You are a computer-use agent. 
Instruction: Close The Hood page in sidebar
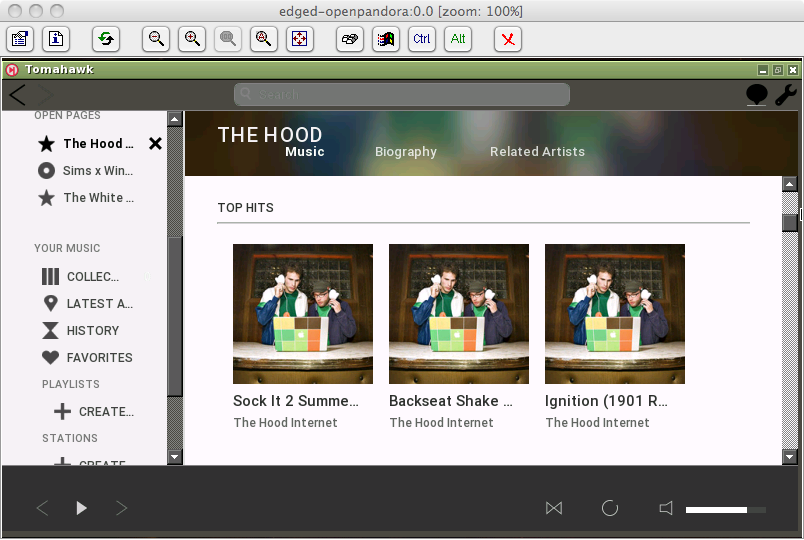pos(155,144)
